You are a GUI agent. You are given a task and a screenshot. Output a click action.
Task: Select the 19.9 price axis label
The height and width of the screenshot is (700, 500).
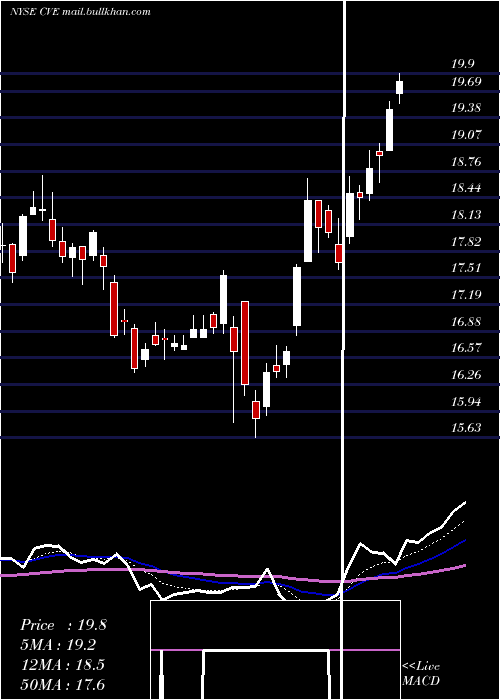coord(463,64)
